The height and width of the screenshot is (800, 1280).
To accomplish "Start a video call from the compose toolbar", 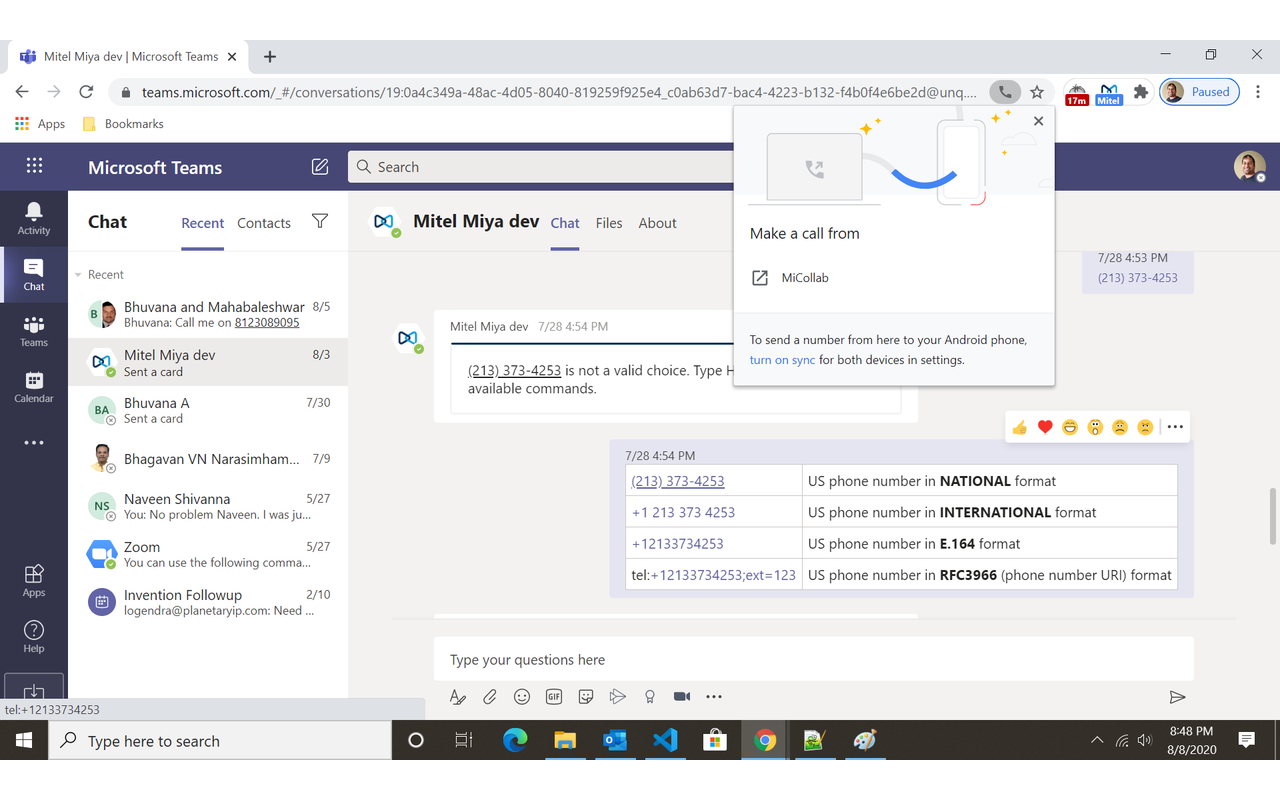I will [681, 696].
